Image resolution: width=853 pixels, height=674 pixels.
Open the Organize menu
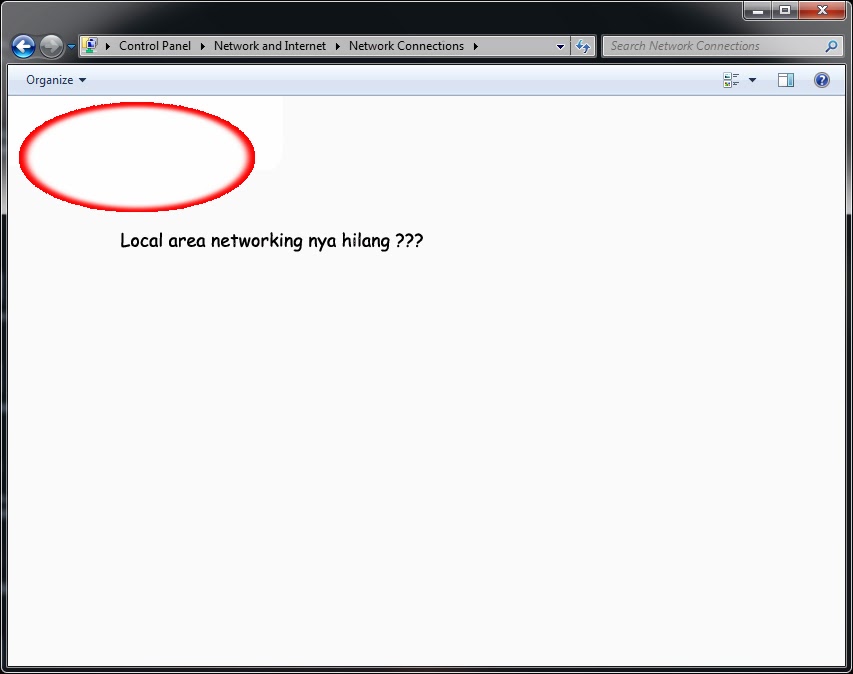(52, 79)
